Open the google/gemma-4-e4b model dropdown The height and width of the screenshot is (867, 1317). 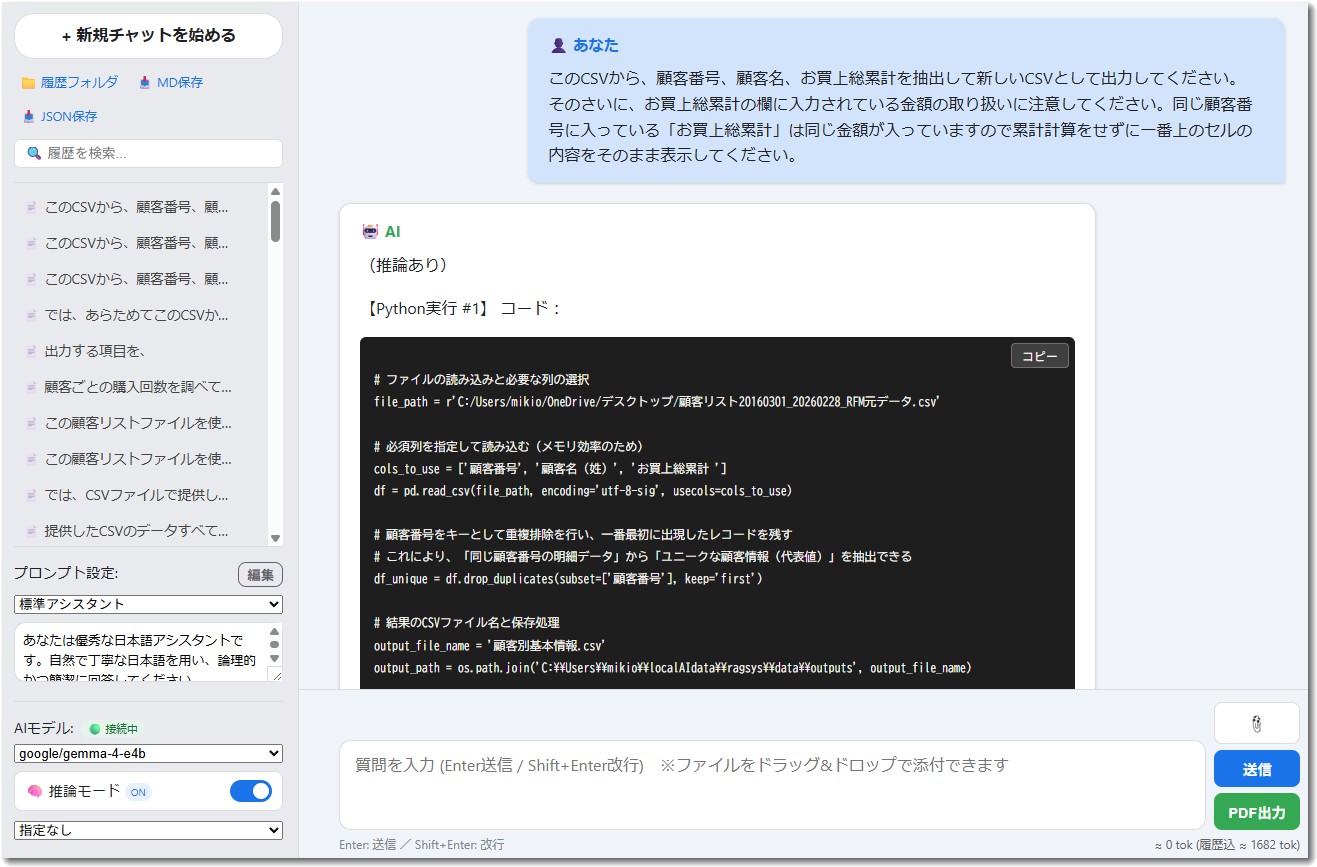point(146,753)
